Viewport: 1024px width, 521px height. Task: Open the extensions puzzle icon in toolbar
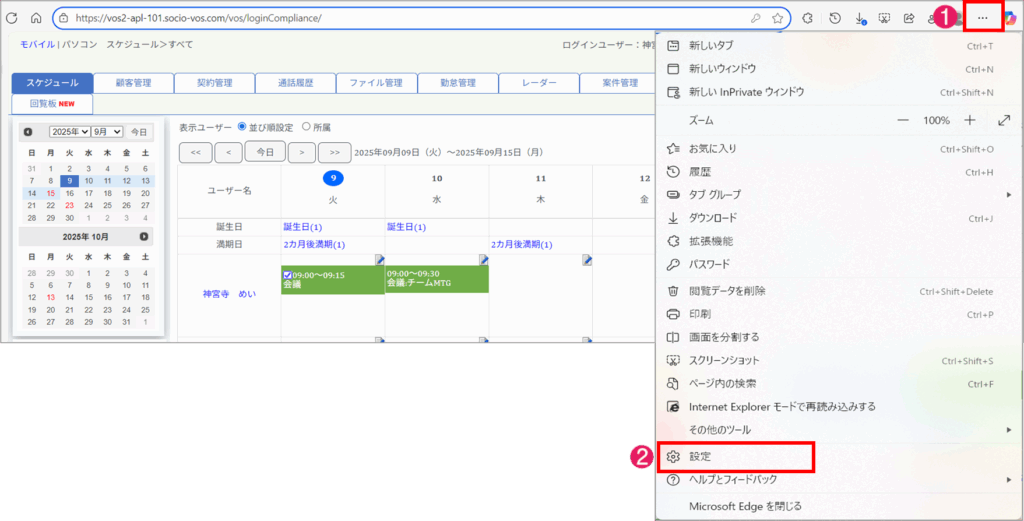tap(808, 18)
